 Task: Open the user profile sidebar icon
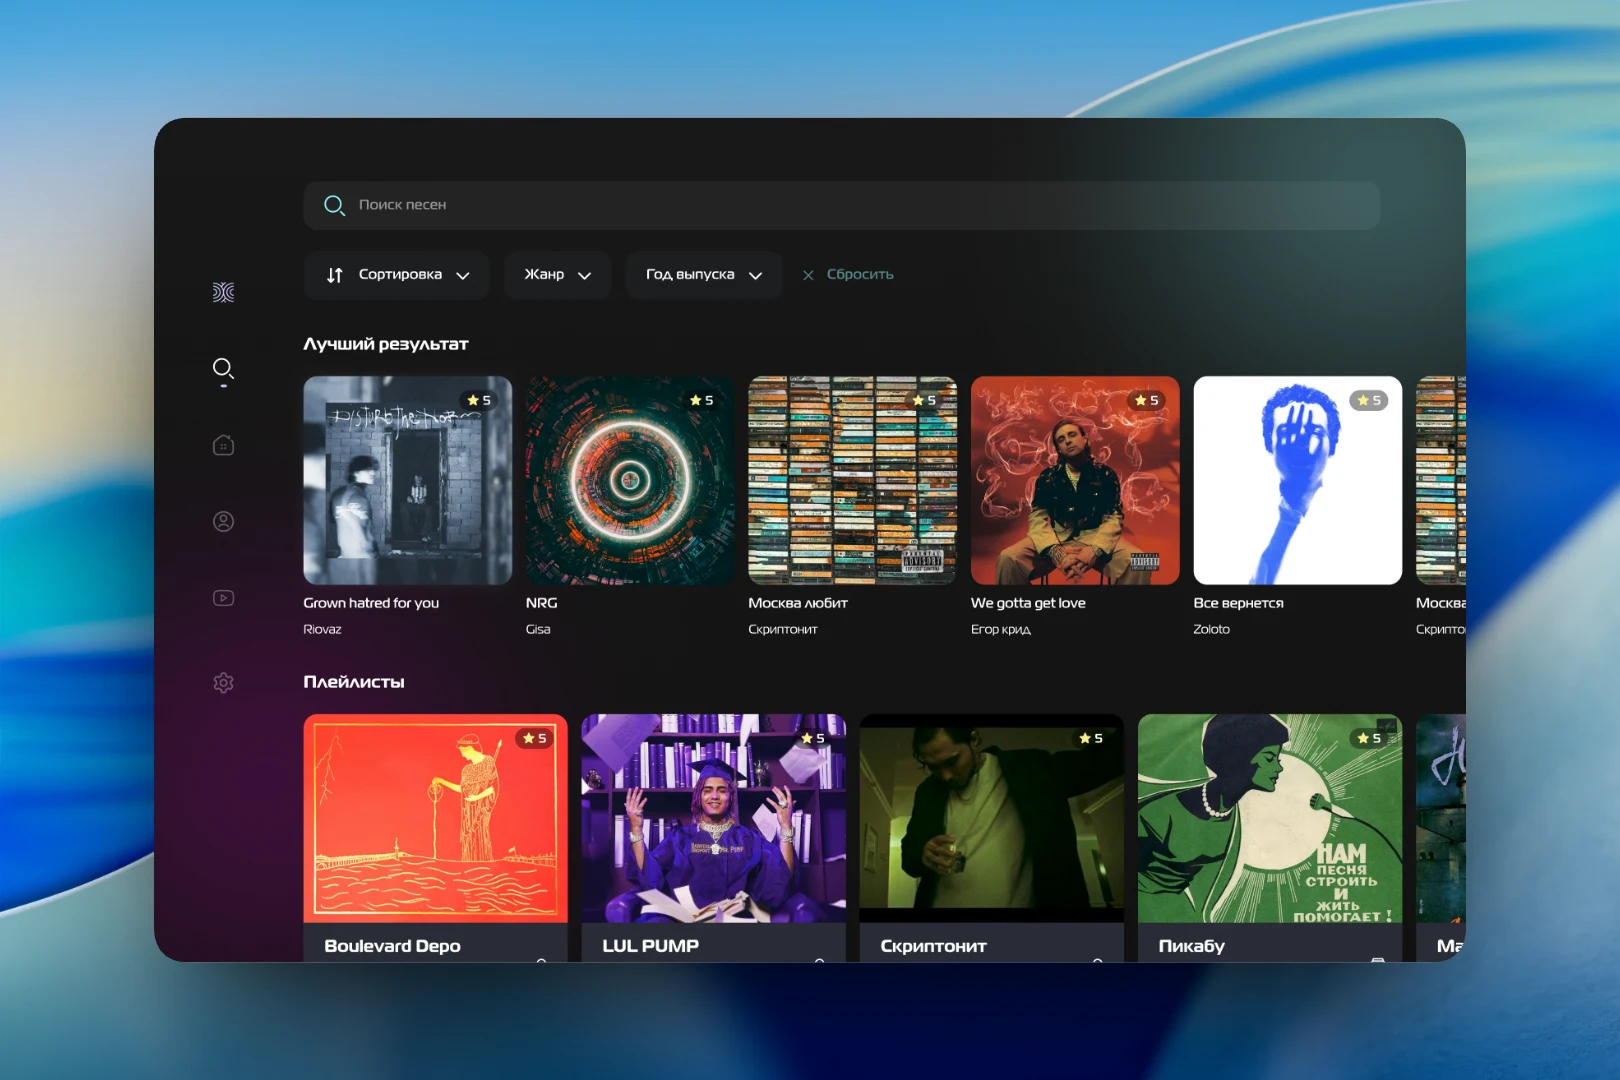coord(224,521)
